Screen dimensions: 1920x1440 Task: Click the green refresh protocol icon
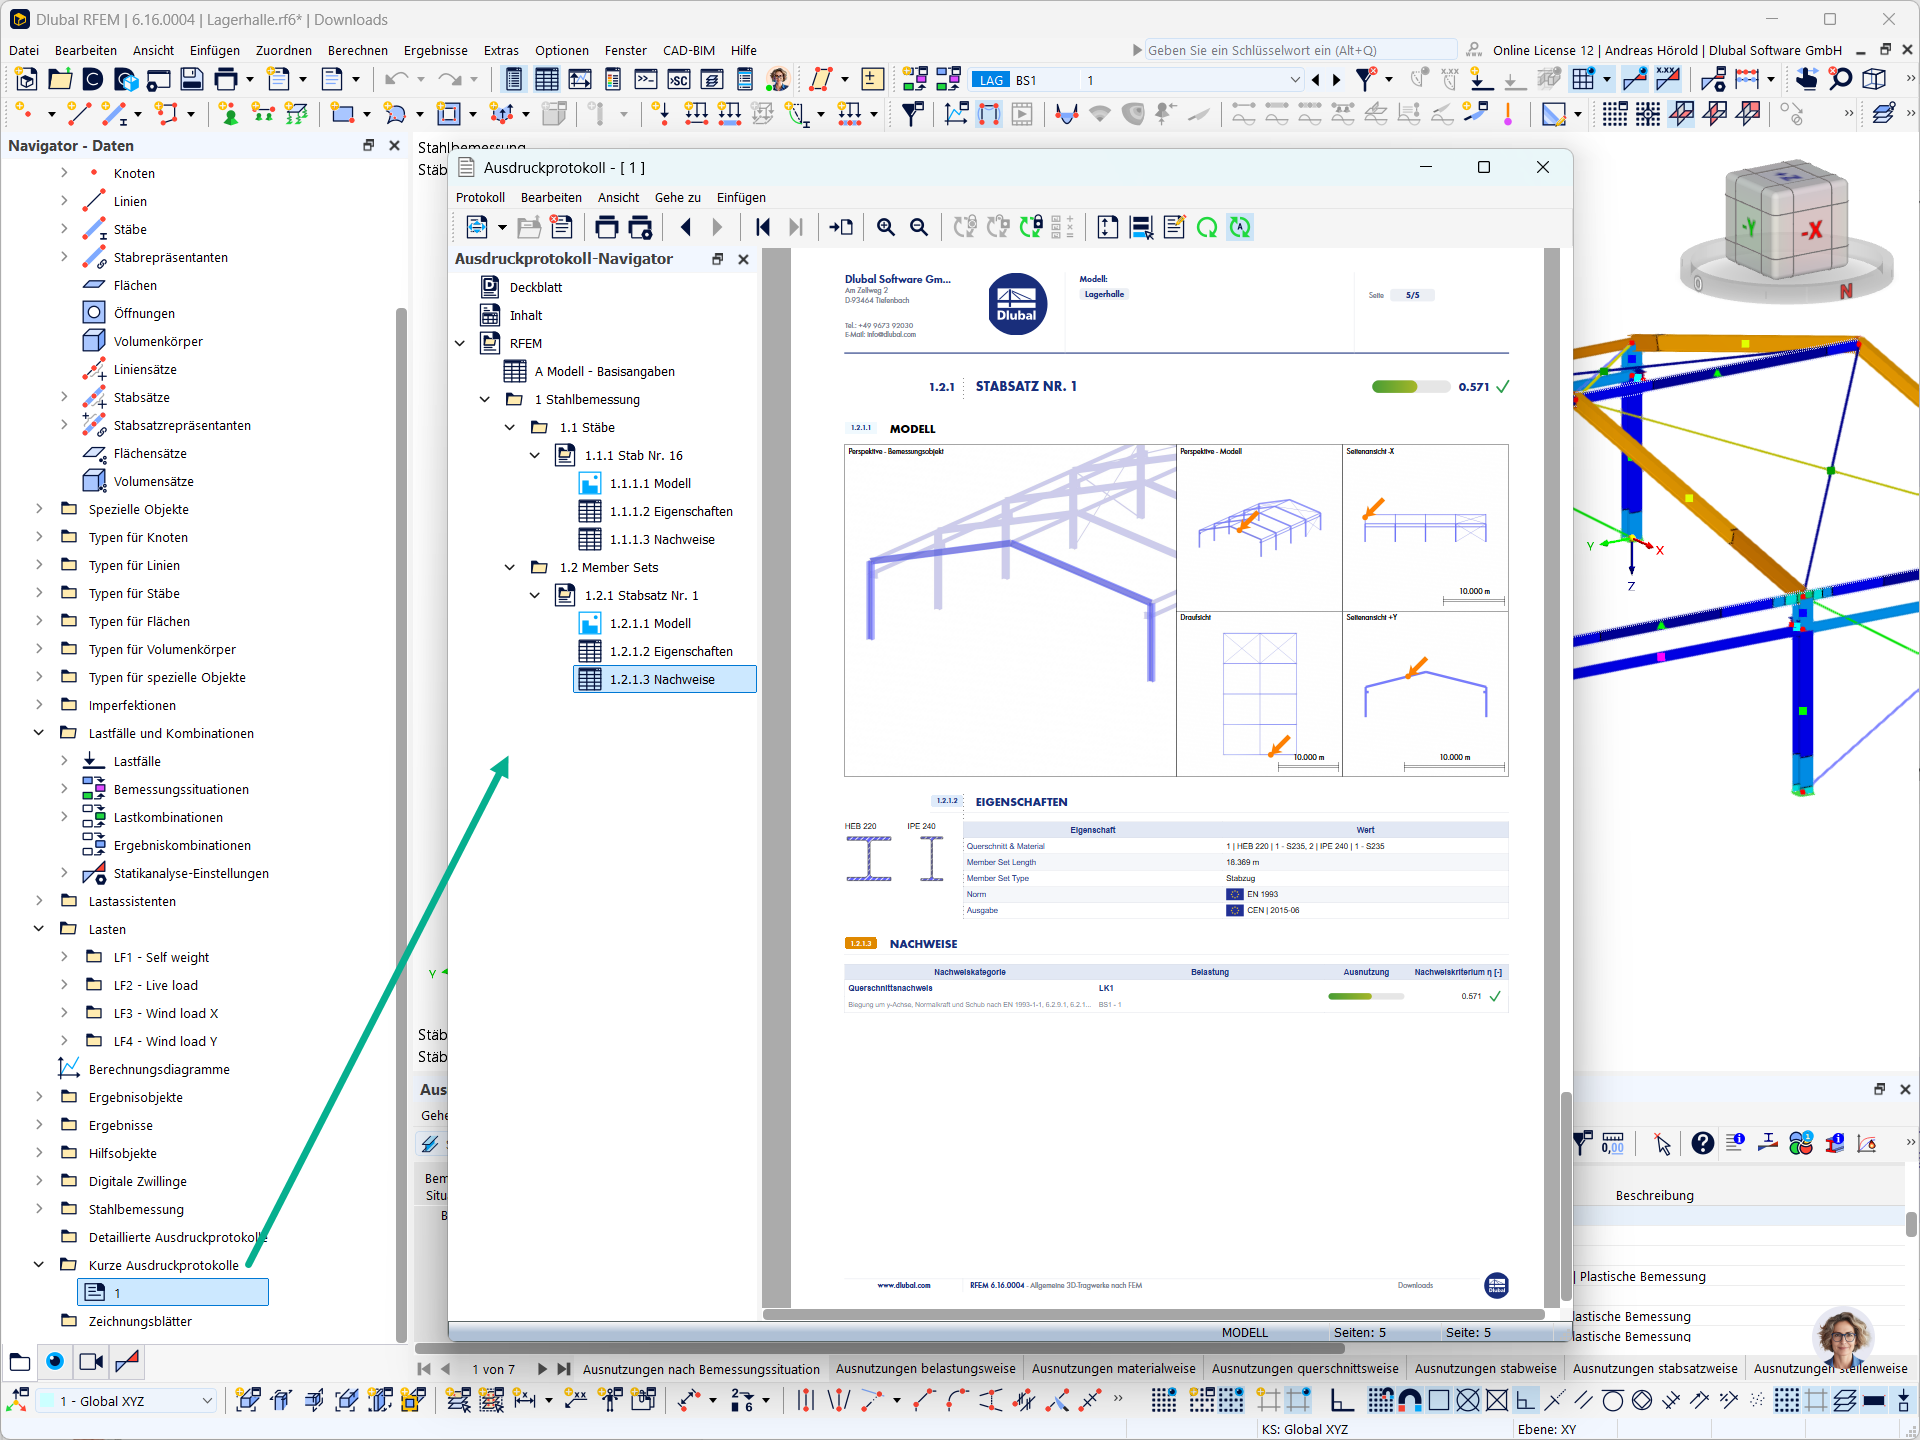pyautogui.click(x=1207, y=227)
